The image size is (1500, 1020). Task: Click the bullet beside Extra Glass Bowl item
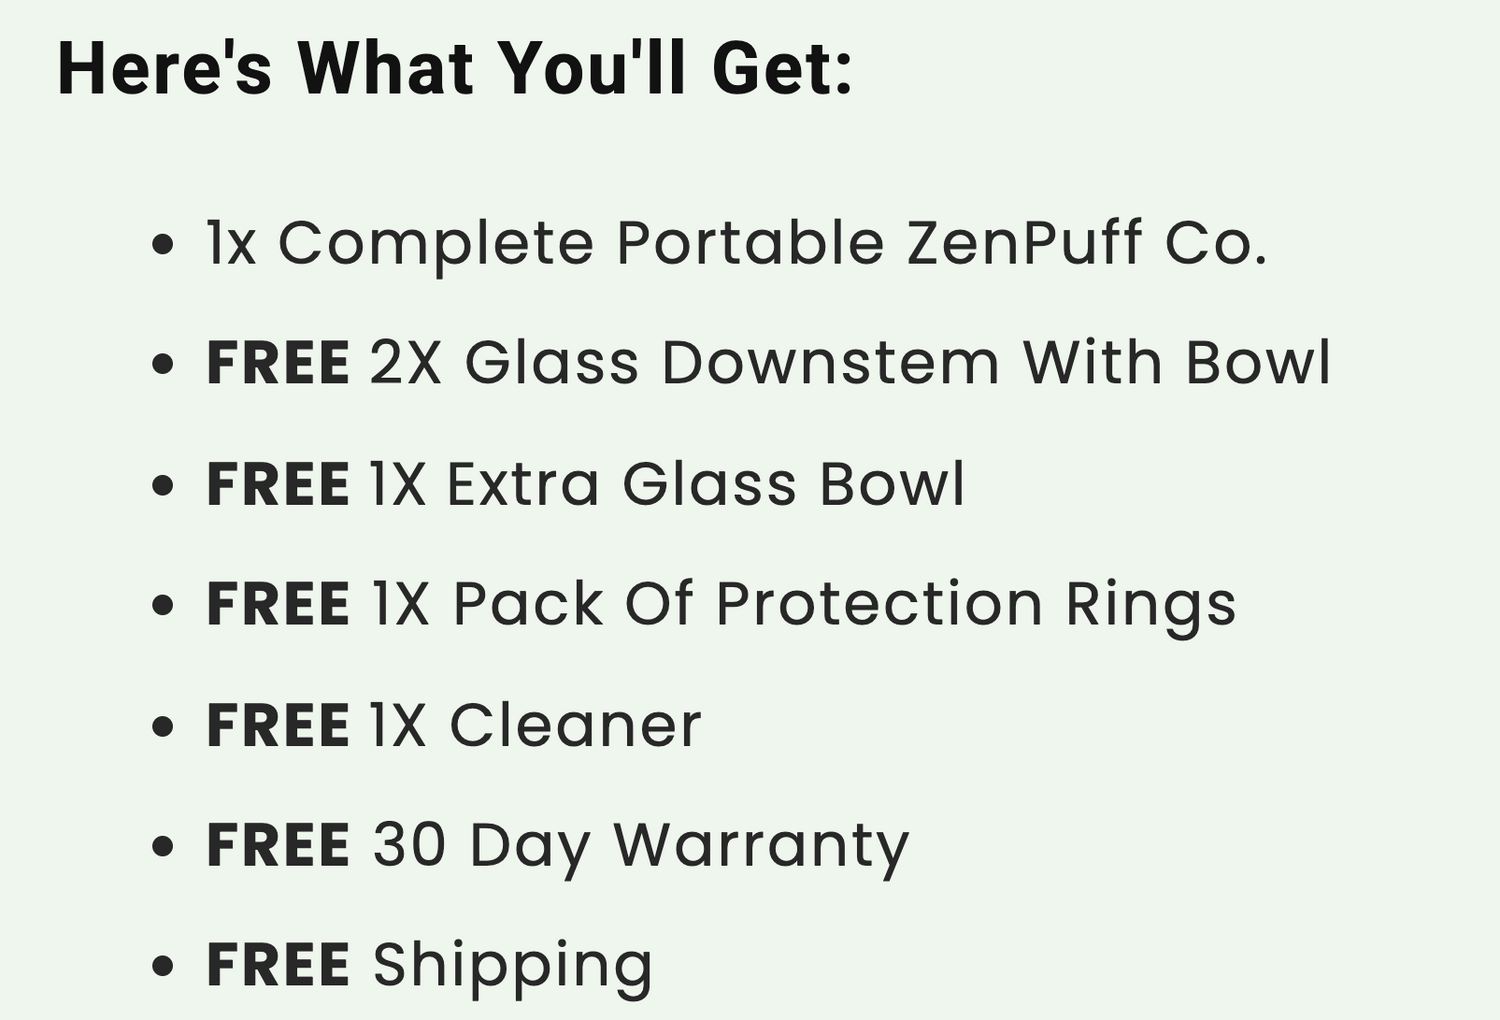(x=163, y=485)
